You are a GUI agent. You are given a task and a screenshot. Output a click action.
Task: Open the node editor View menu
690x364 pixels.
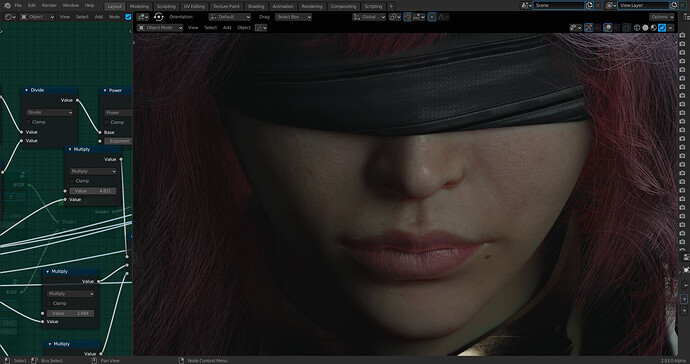pos(65,17)
